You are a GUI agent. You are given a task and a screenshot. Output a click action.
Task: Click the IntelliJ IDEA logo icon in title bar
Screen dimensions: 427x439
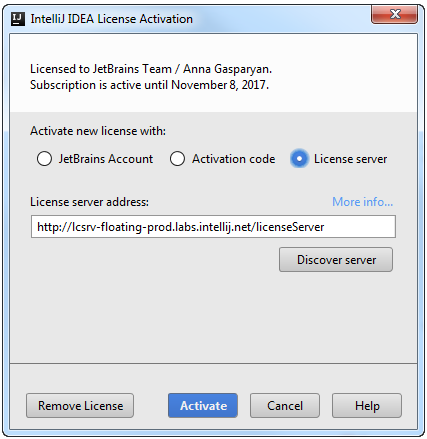(x=18, y=19)
